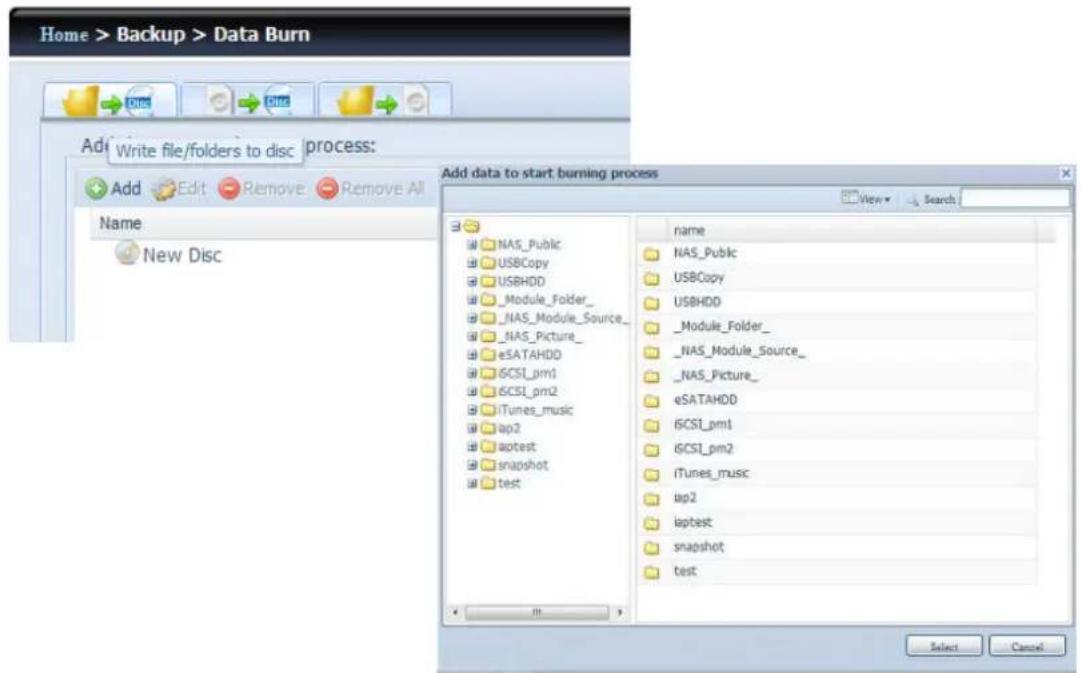1081x673 pixels.
Task: Open the View dropdown menu
Action: pyautogui.click(x=865, y=199)
